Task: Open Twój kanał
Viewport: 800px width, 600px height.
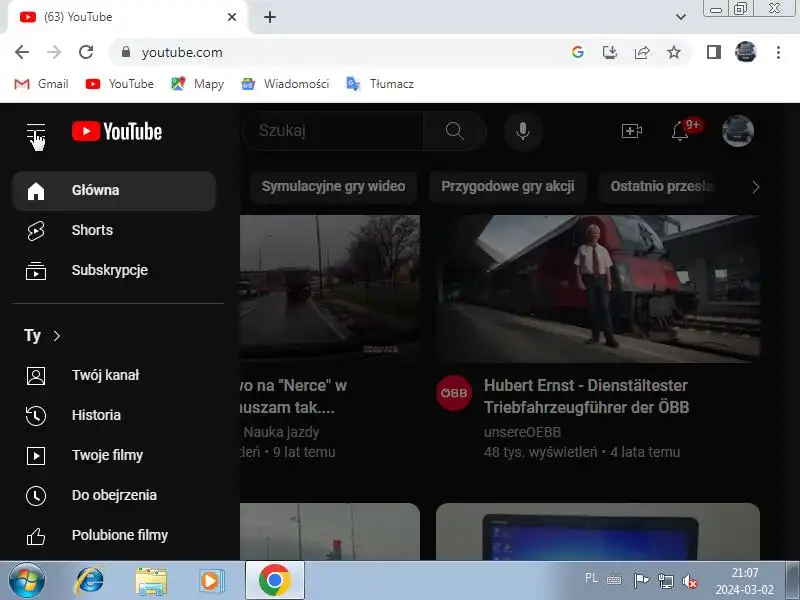Action: [114, 376]
